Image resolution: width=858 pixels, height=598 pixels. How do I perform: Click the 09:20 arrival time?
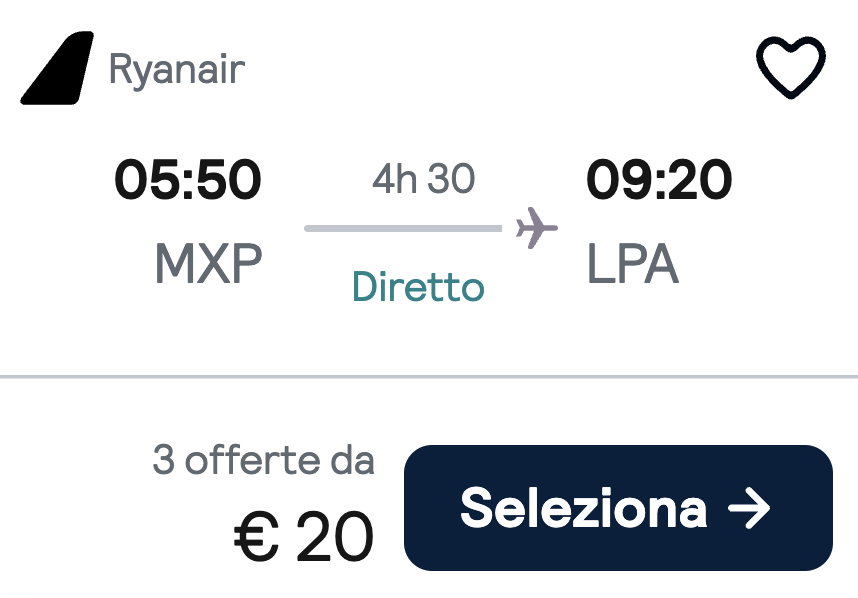(x=659, y=179)
